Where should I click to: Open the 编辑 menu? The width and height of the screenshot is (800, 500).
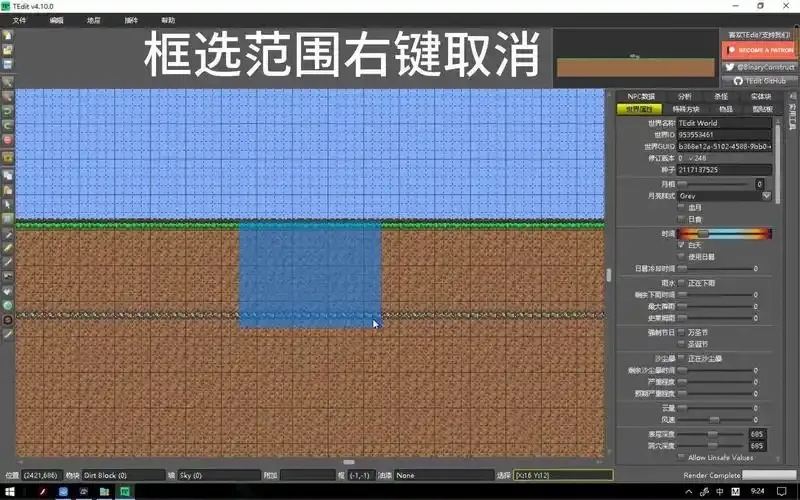[56, 20]
